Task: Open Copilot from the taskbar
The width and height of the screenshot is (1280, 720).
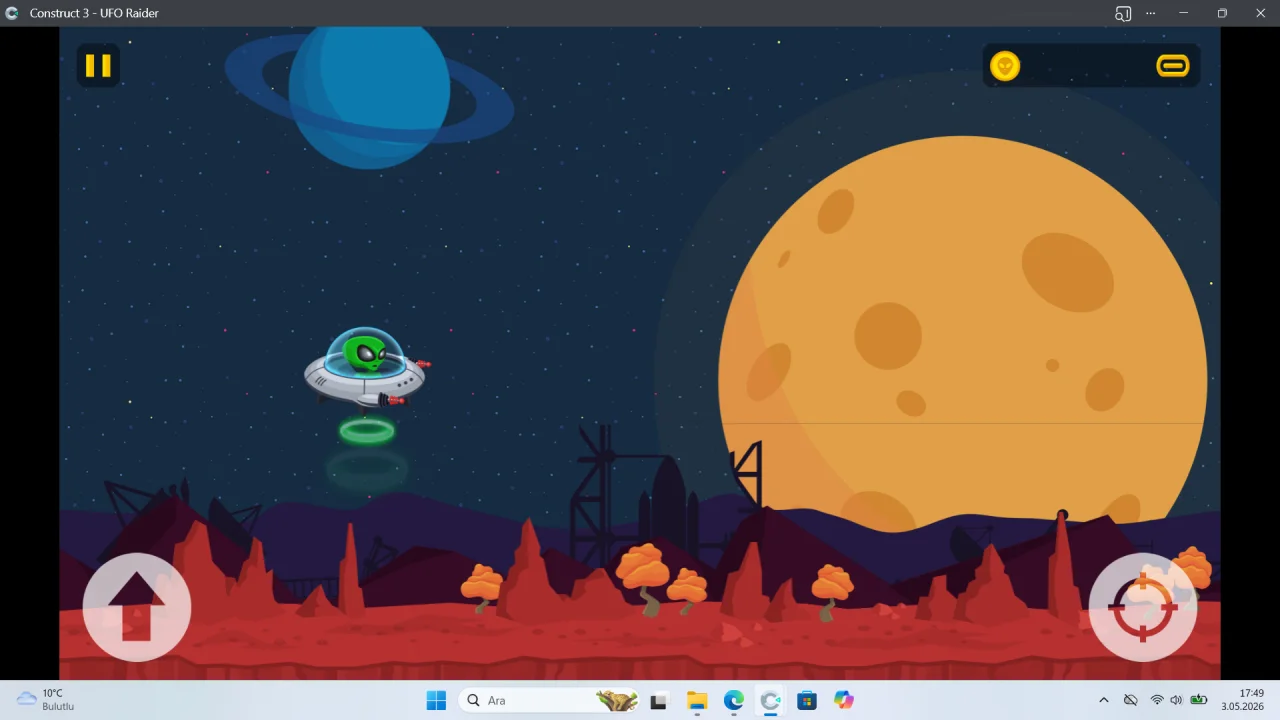Action: point(844,700)
